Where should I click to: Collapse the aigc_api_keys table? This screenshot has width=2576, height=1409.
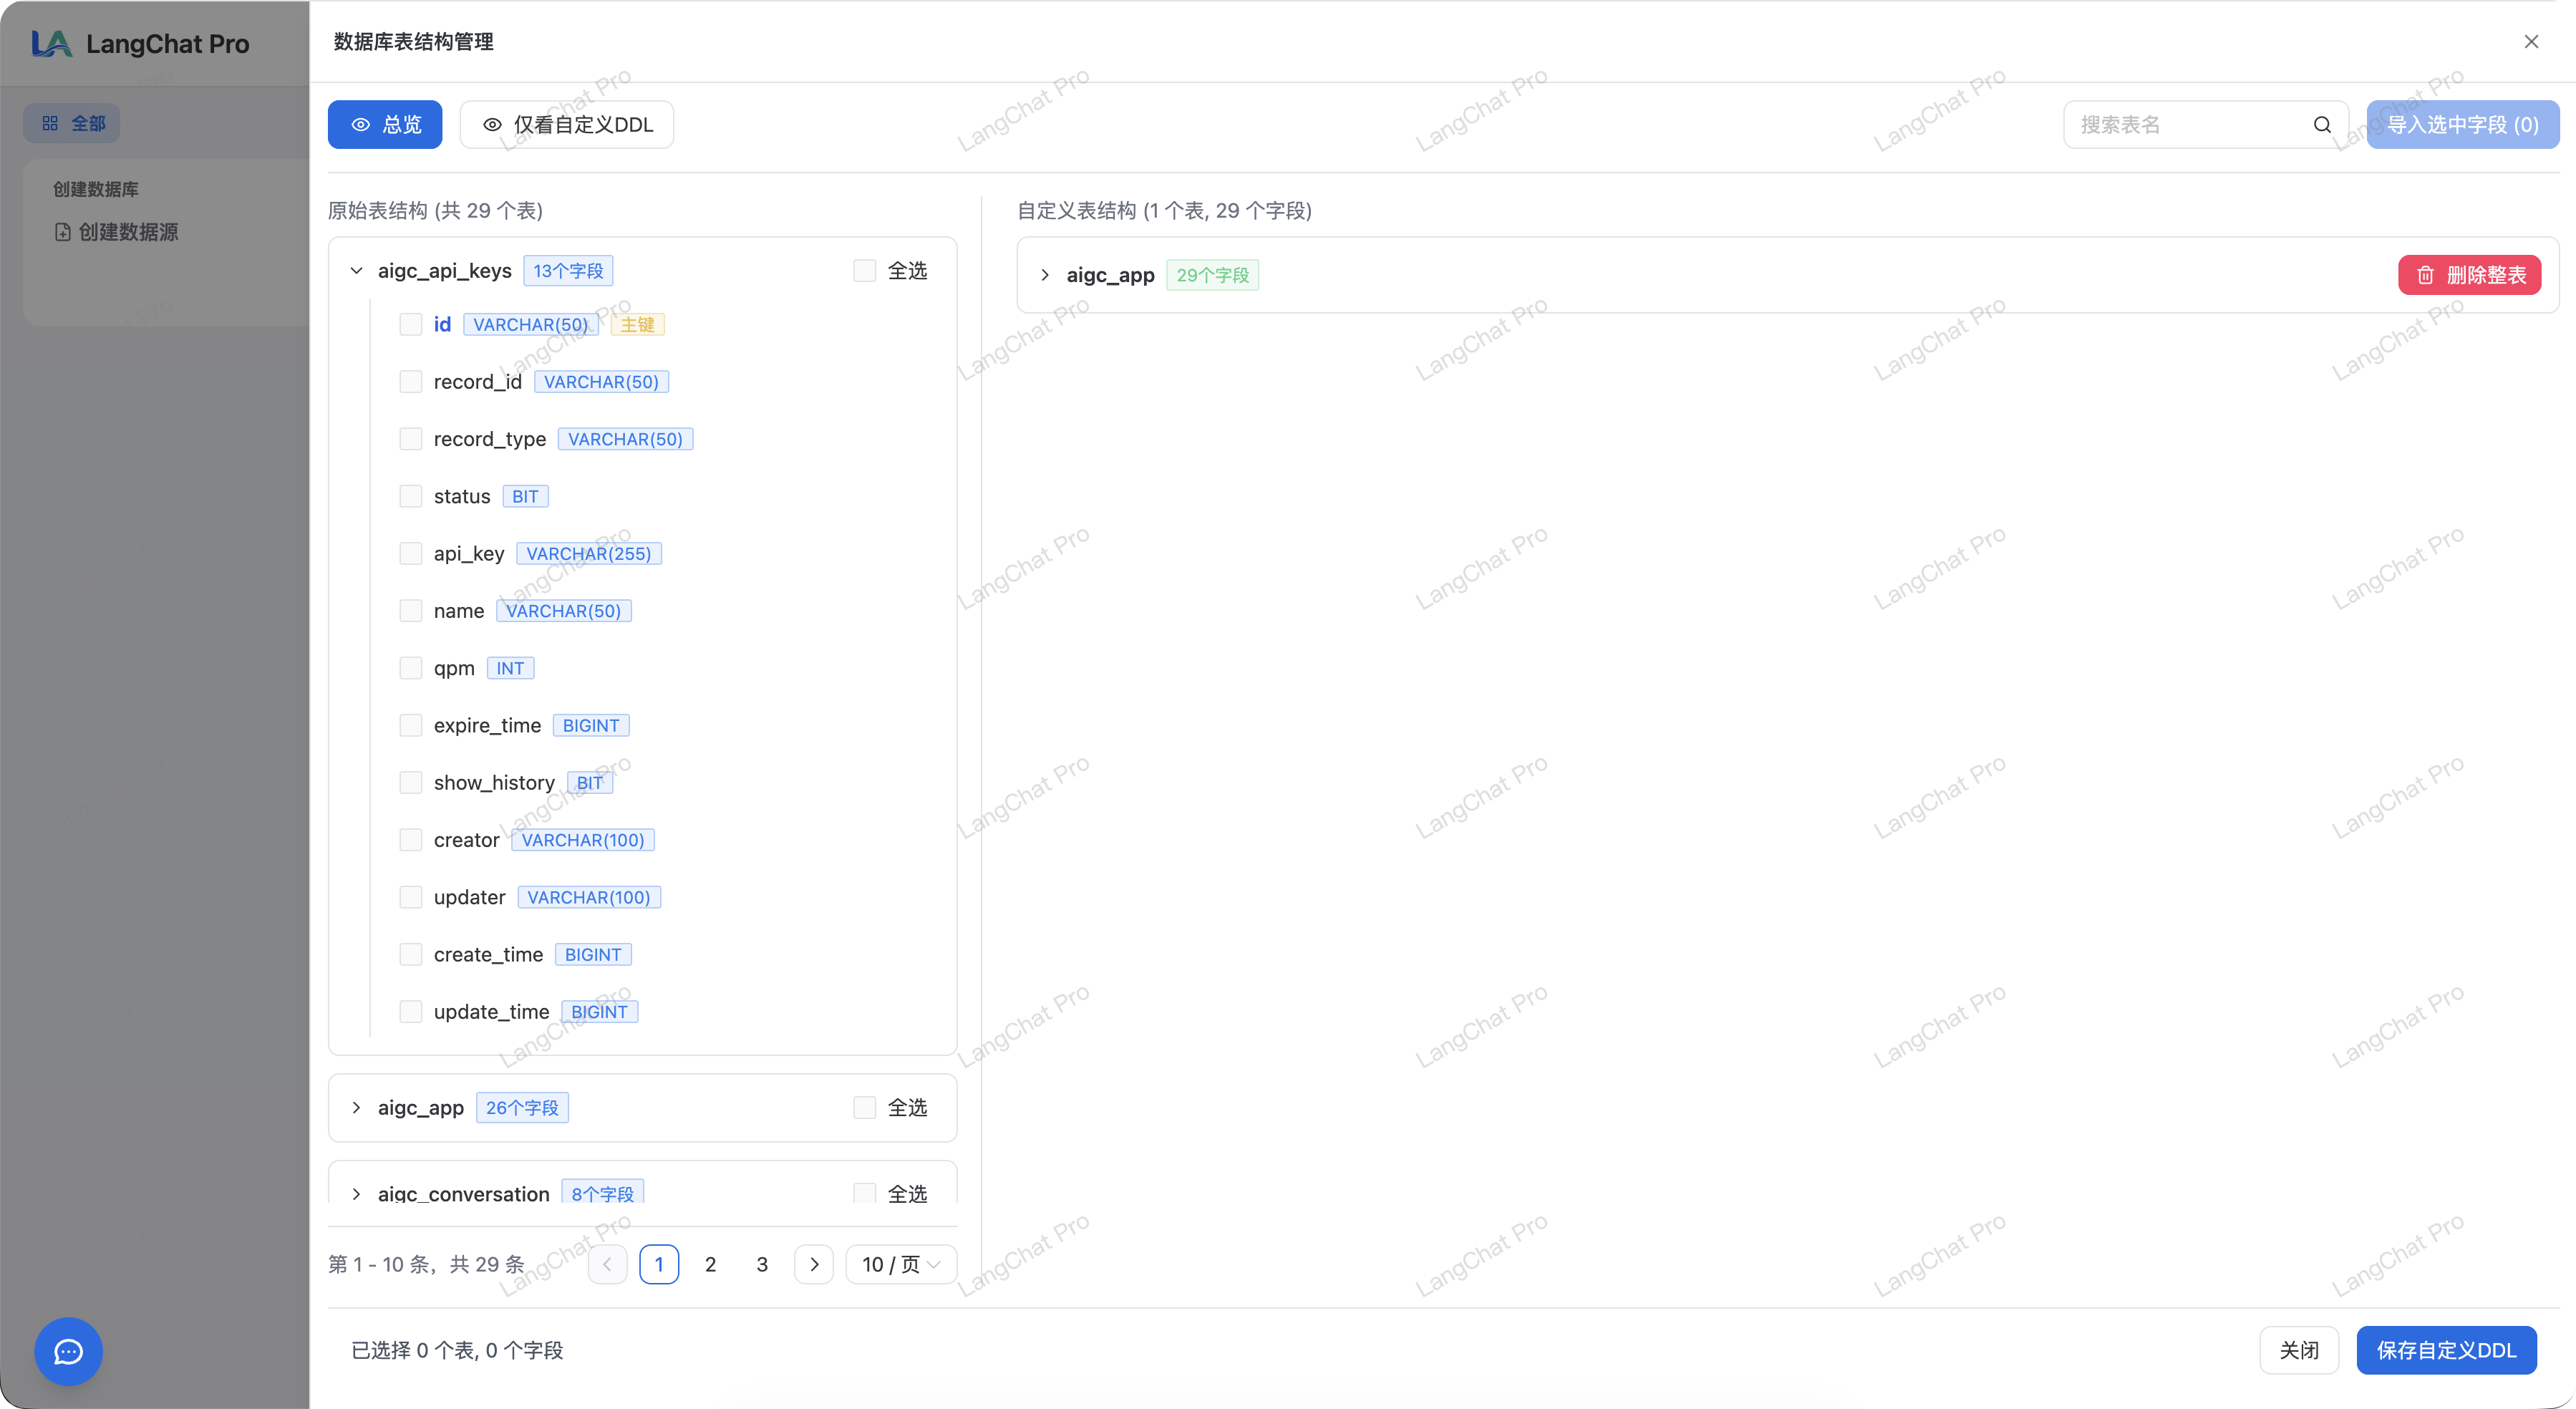point(356,271)
